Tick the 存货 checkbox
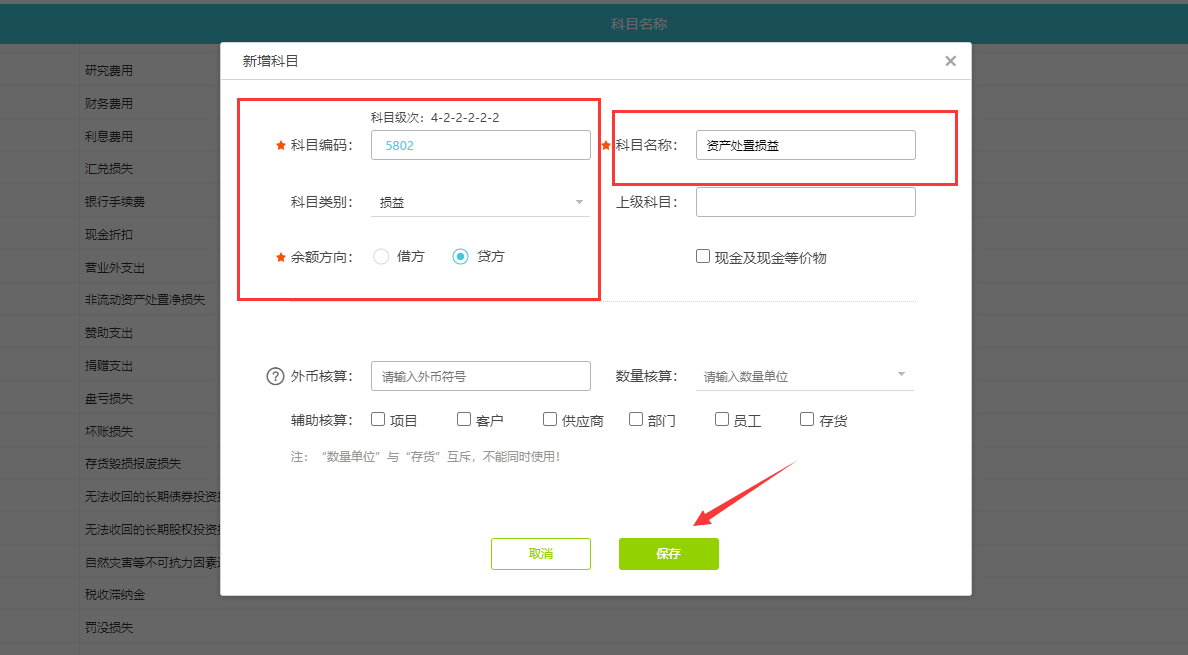This screenshot has width=1188, height=655. point(807,420)
